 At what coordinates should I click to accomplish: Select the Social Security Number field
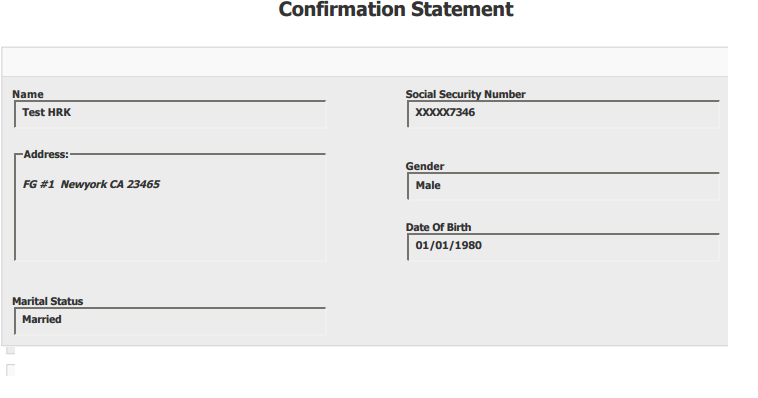coord(563,114)
